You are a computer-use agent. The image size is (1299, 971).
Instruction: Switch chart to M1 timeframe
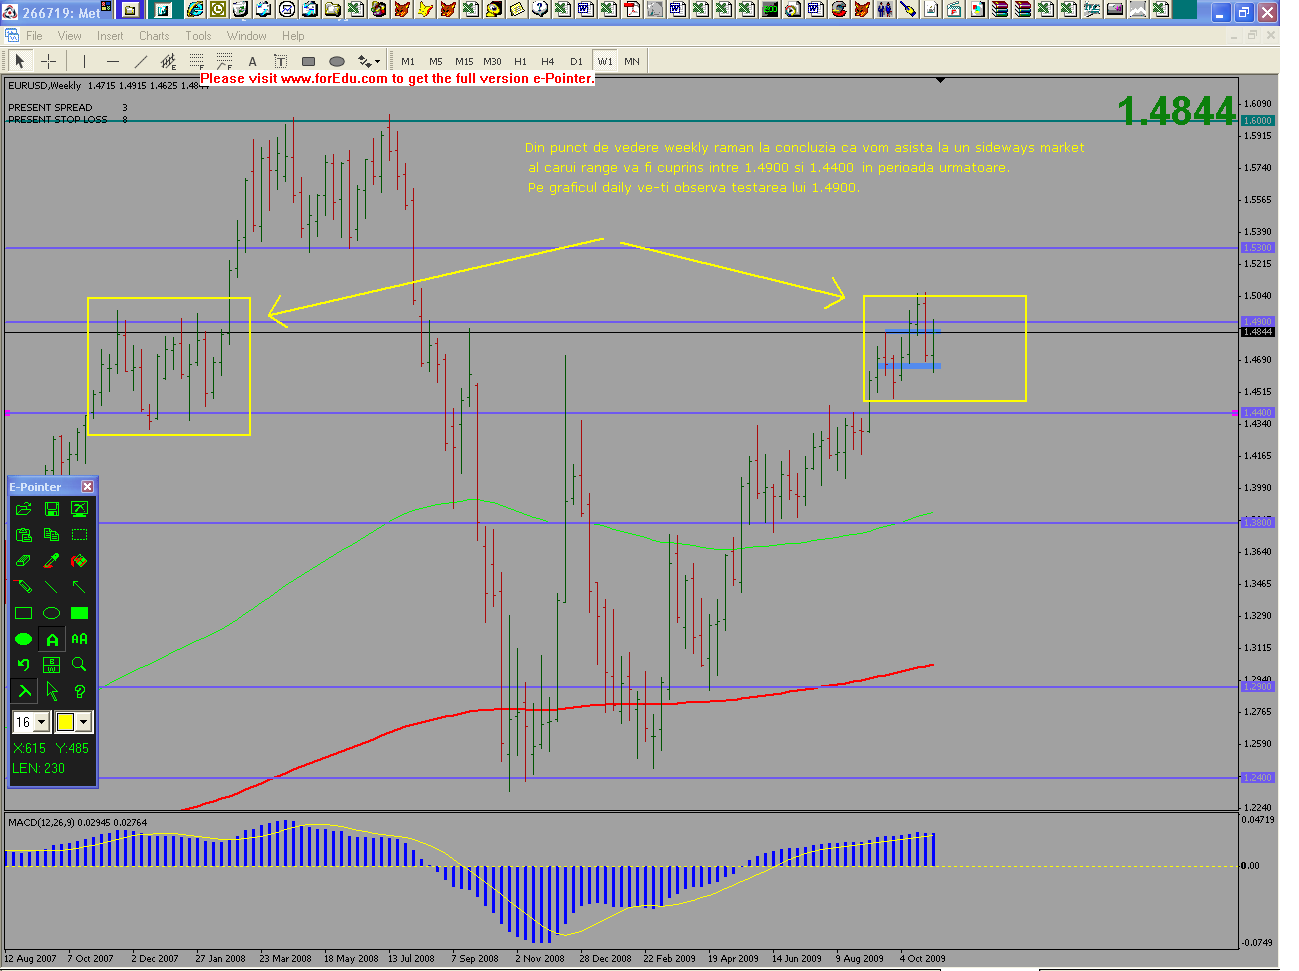(408, 61)
